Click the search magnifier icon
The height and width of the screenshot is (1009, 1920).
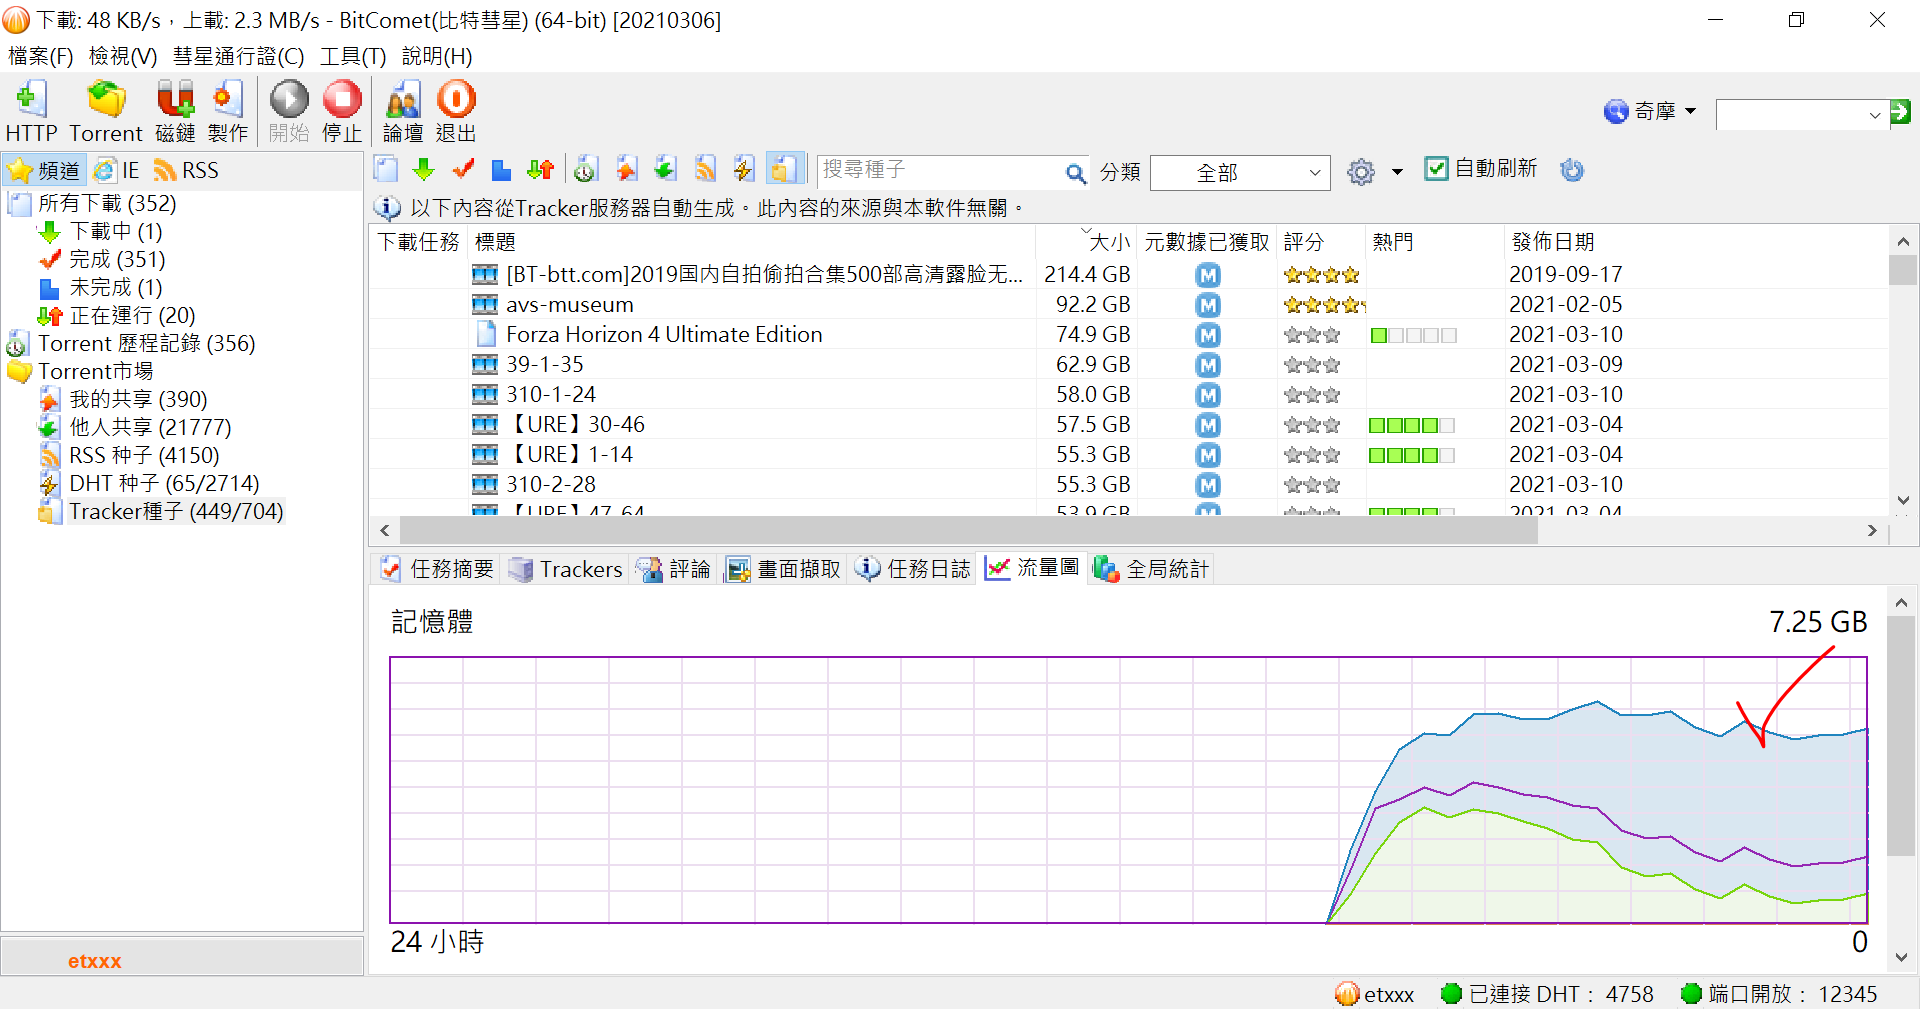1075,173
